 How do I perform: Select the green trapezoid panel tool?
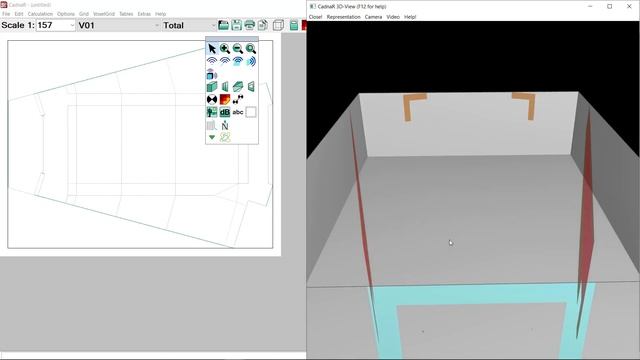click(251, 87)
